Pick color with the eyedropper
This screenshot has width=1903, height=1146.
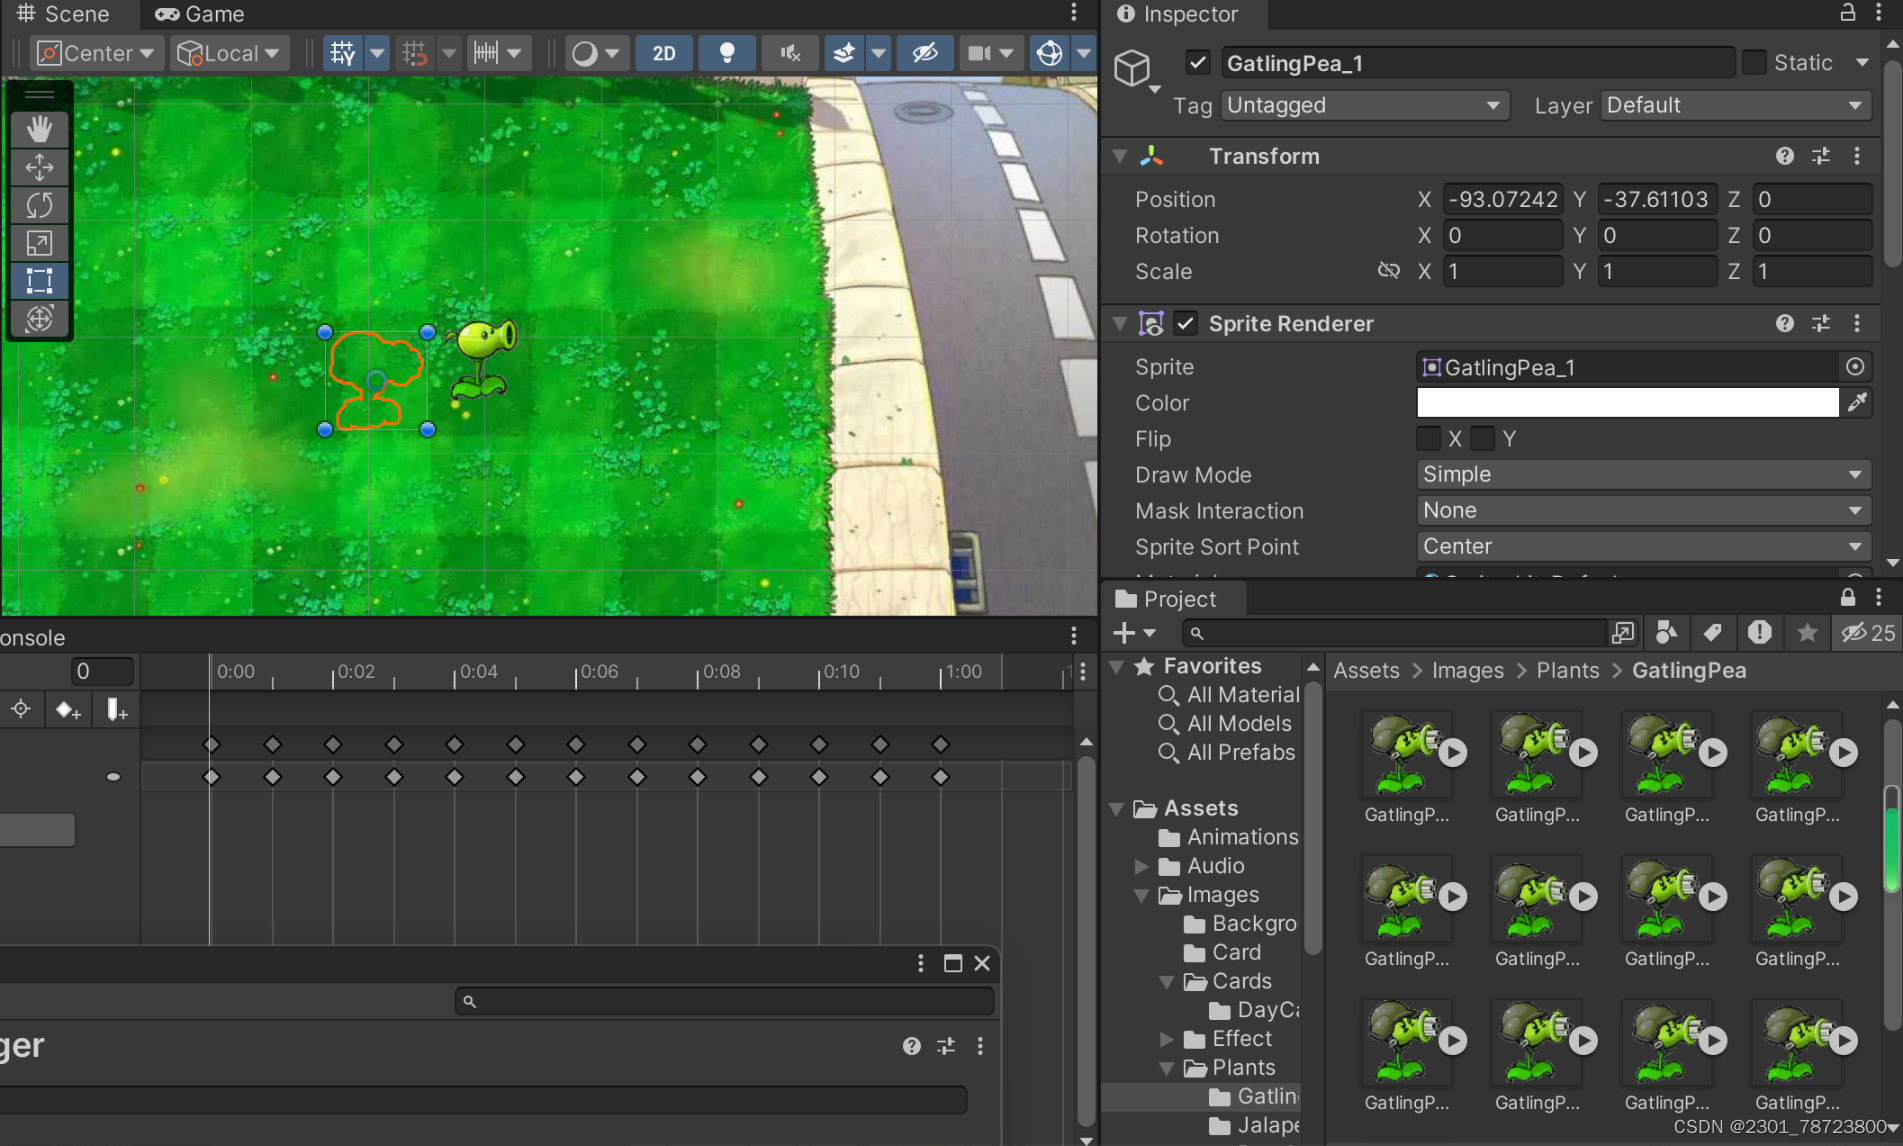1857,403
